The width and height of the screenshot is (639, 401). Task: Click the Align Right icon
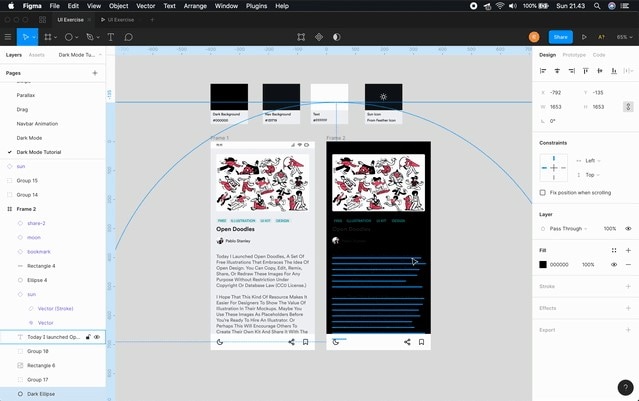coord(572,71)
